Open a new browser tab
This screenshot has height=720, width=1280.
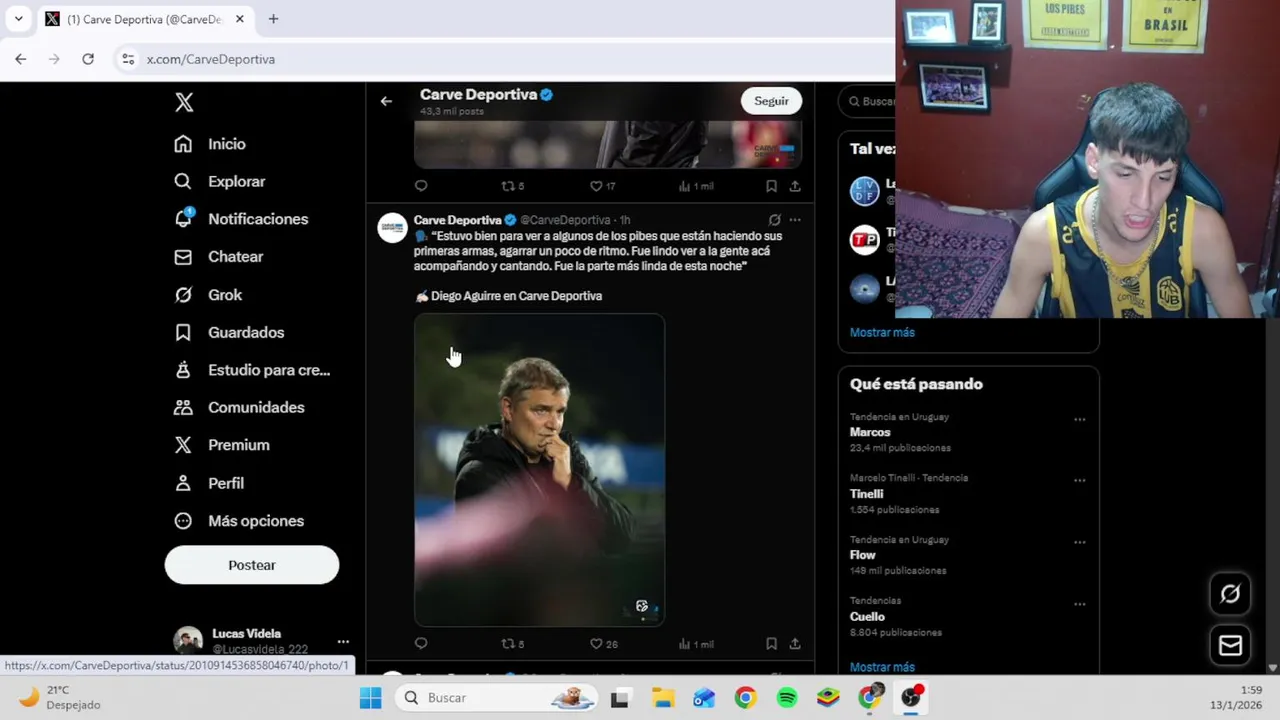[x=273, y=19]
